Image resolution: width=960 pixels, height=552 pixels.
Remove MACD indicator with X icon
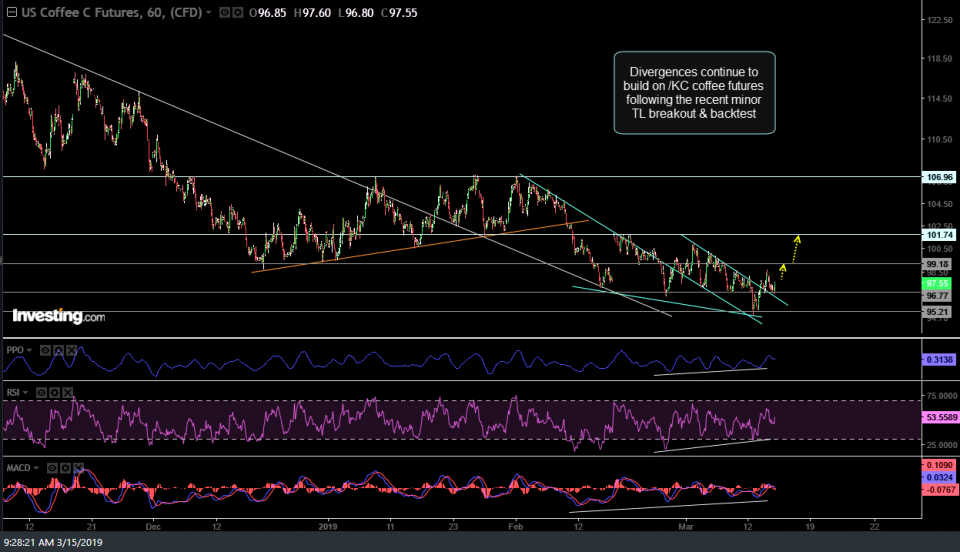click(x=78, y=467)
